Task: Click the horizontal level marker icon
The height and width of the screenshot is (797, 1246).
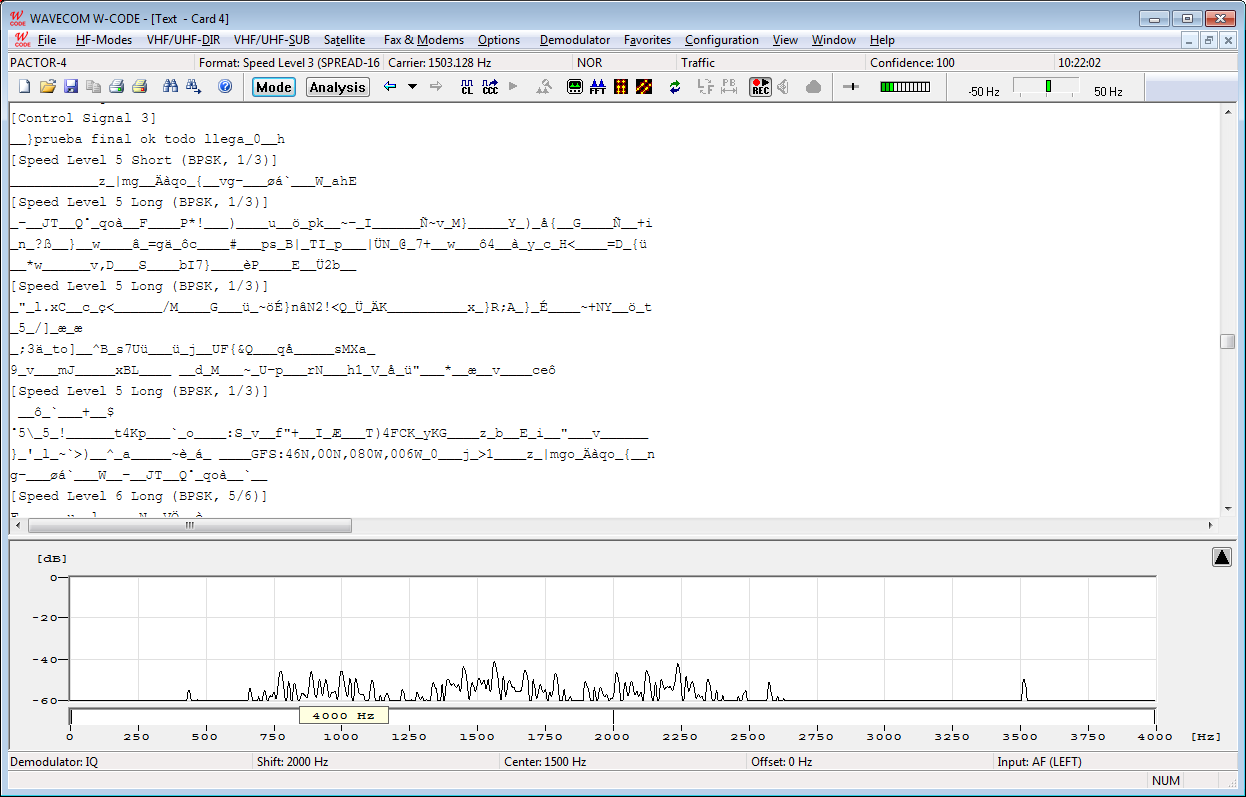Action: pyautogui.click(x=851, y=87)
